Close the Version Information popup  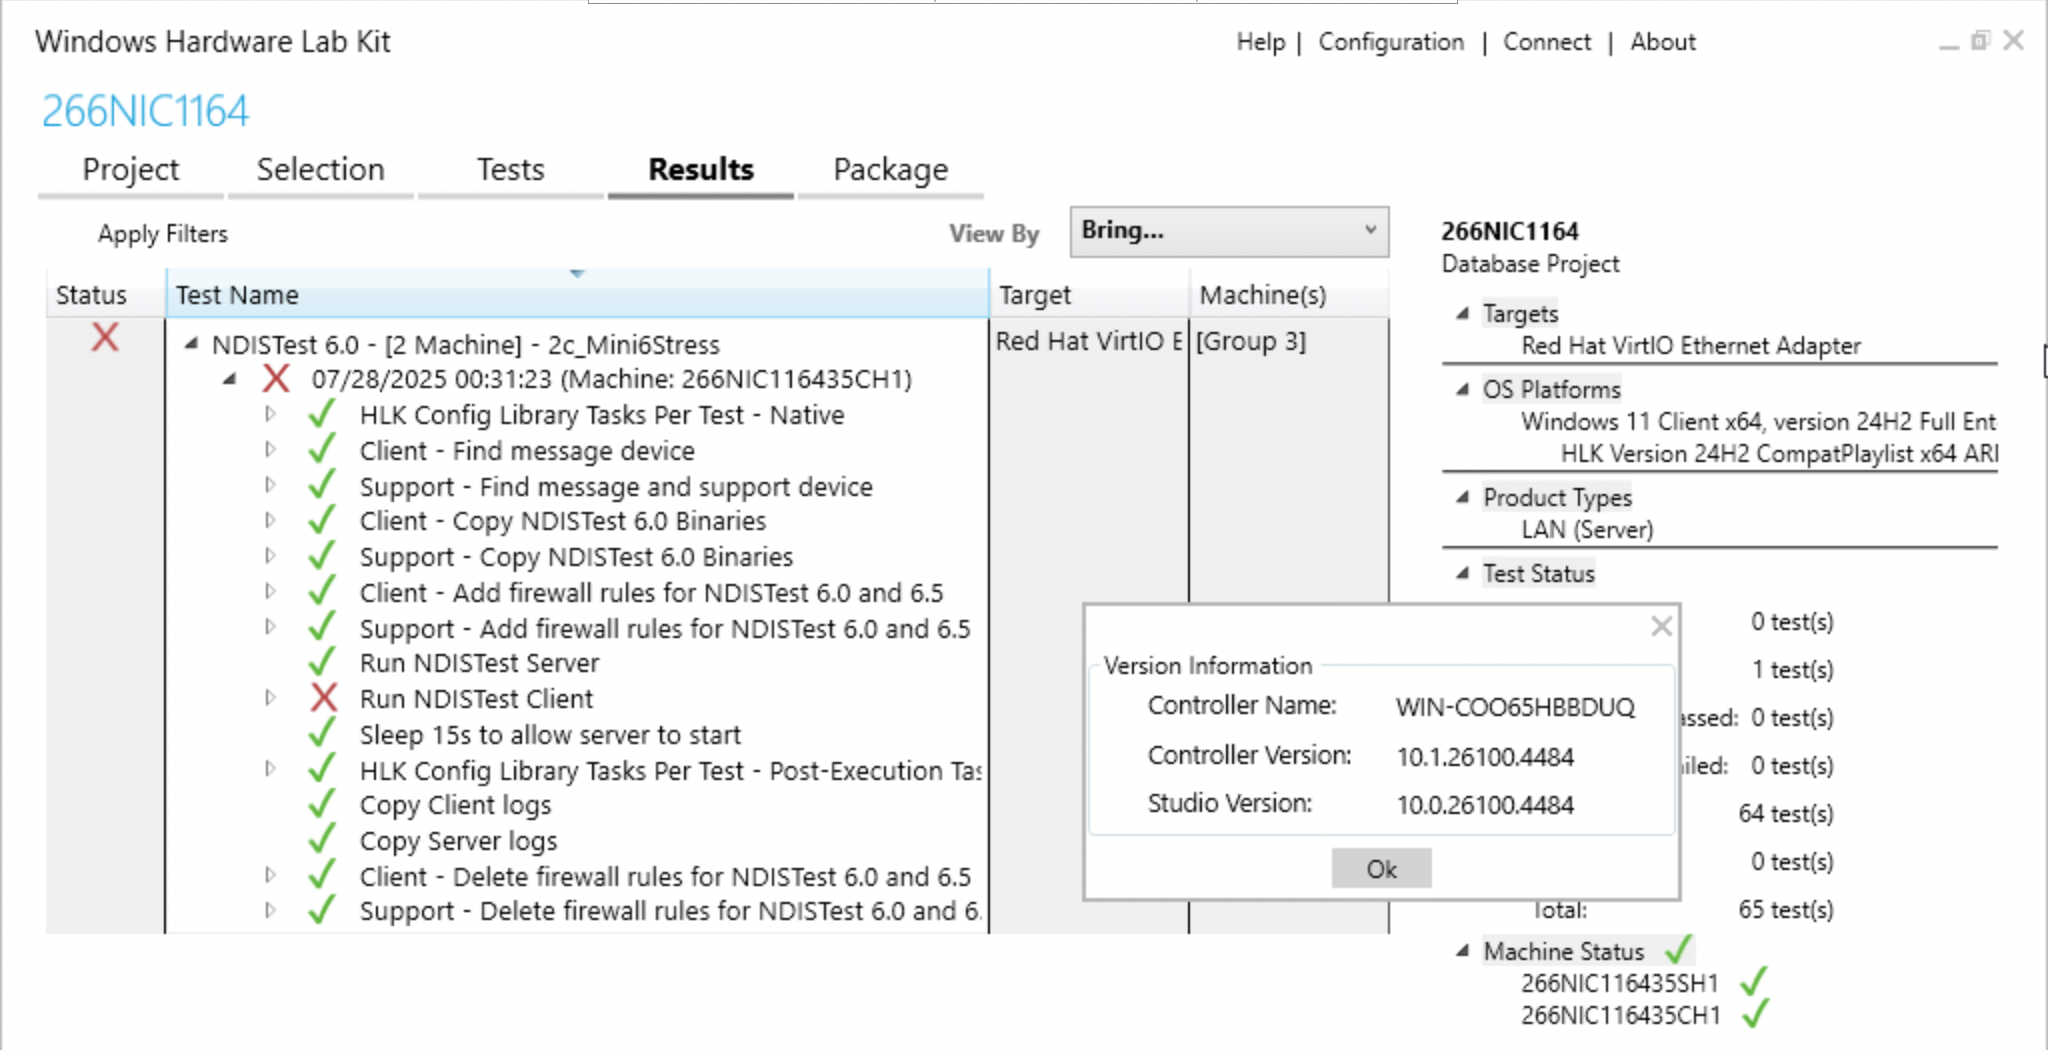pos(1661,627)
